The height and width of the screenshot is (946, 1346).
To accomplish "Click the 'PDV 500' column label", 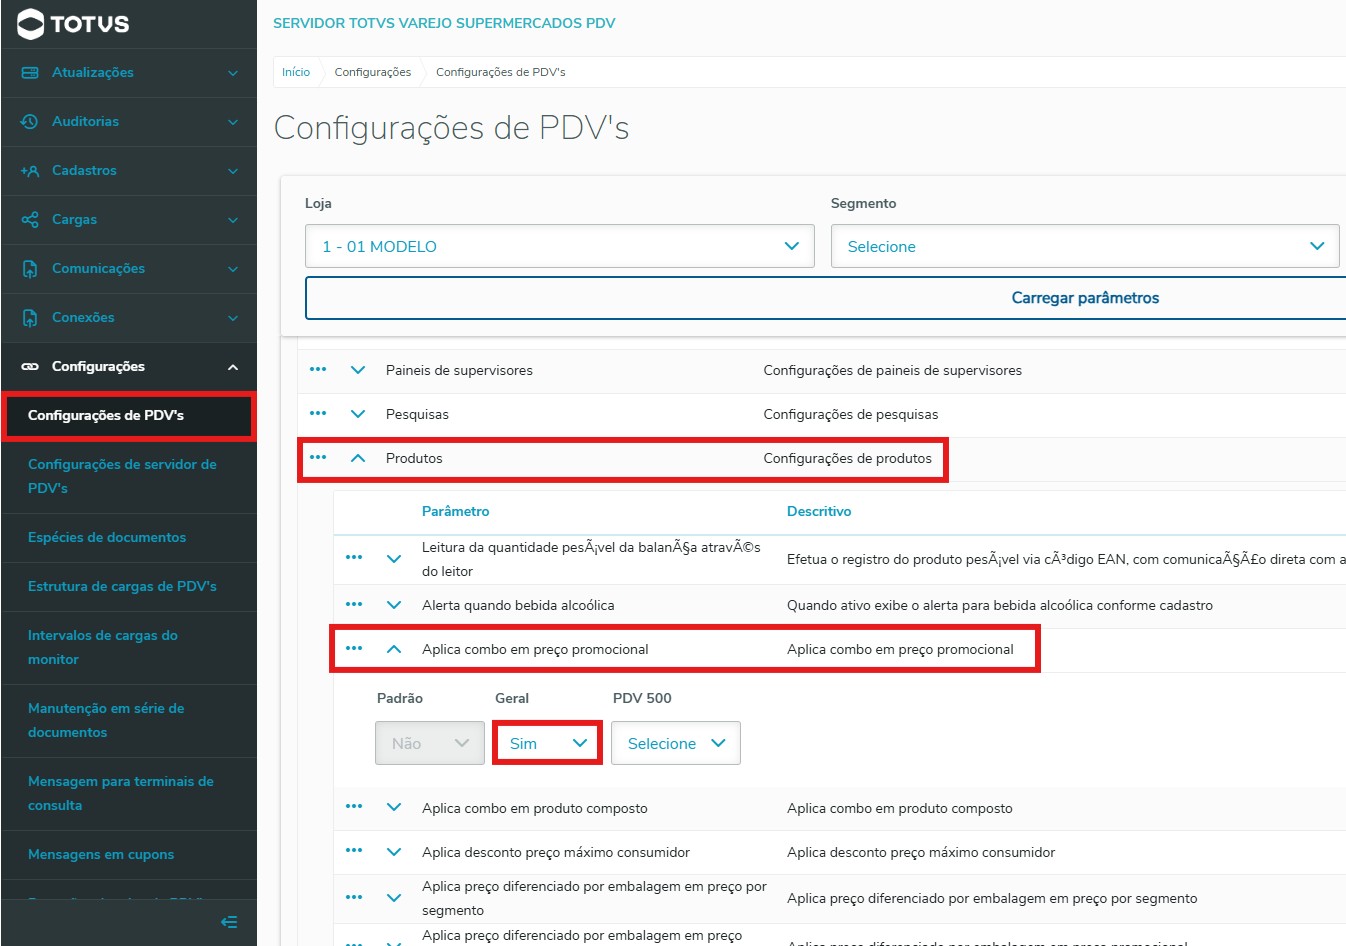I will 642,698.
